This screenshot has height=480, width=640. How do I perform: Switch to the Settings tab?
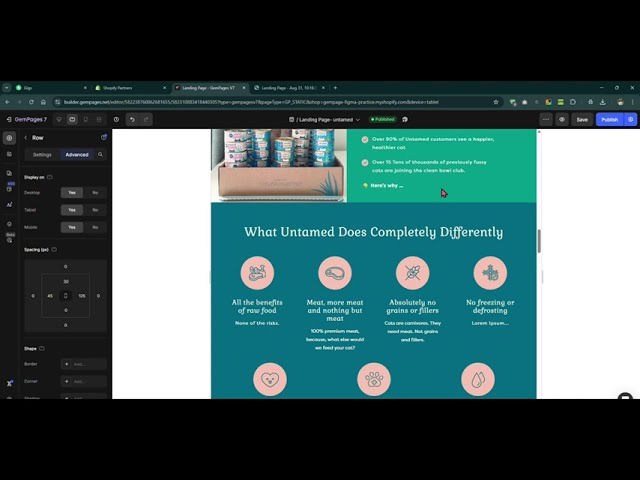point(42,155)
